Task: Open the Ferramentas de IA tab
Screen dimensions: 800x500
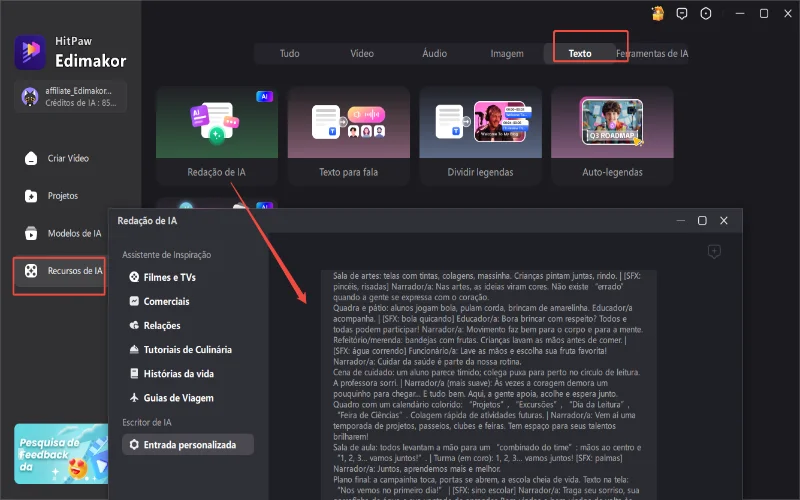Action: (652, 53)
